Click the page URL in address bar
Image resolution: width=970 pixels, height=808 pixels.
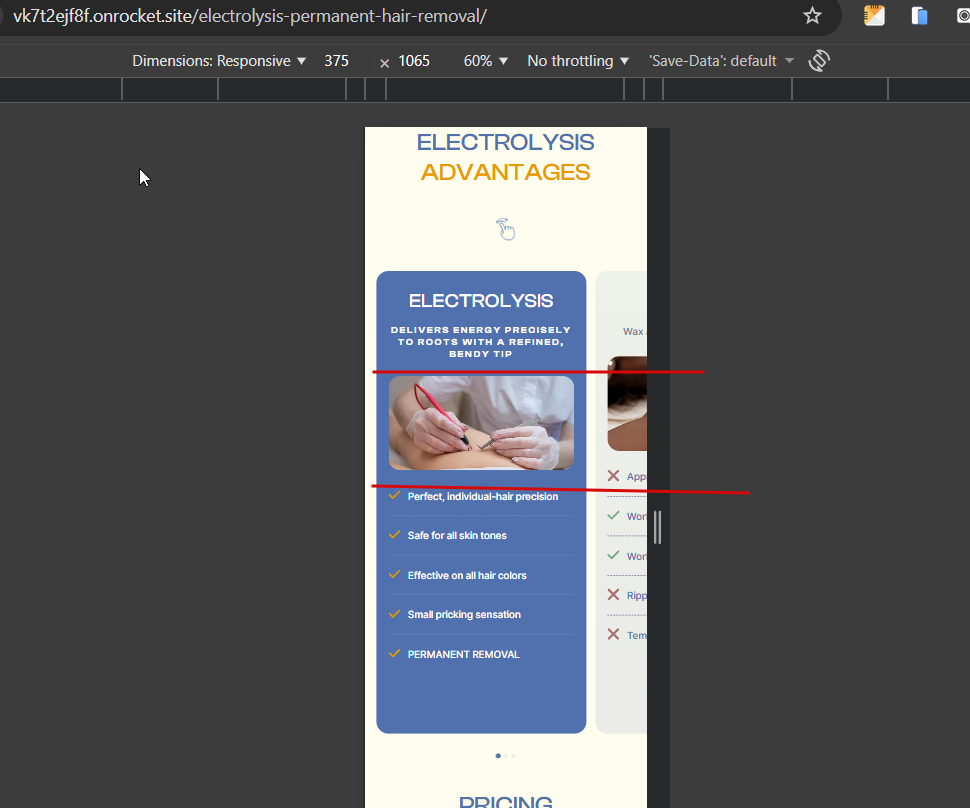pos(250,16)
